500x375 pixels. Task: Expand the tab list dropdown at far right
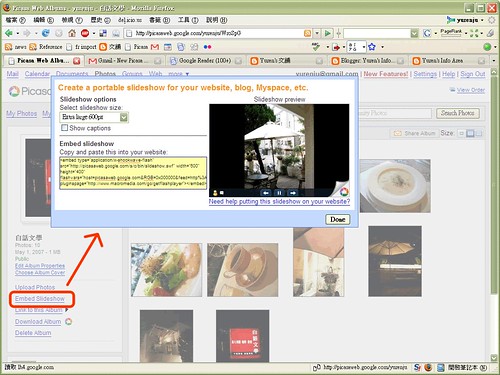coord(494,61)
